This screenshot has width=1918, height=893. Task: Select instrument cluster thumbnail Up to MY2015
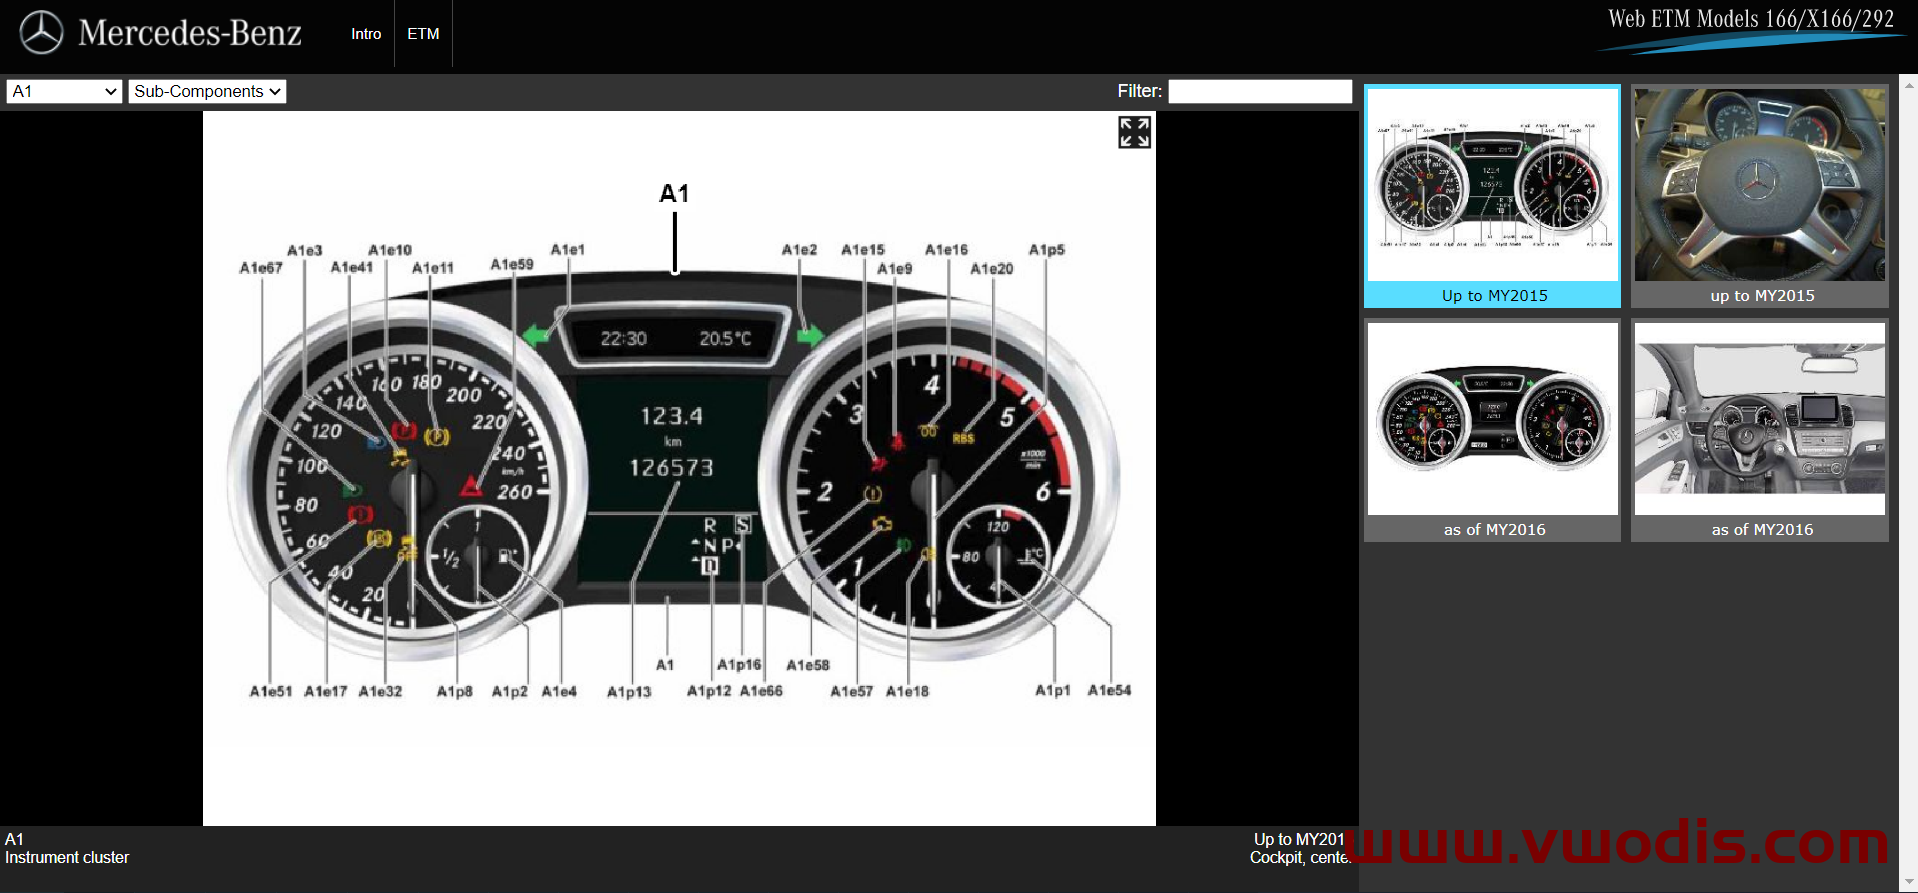point(1493,196)
